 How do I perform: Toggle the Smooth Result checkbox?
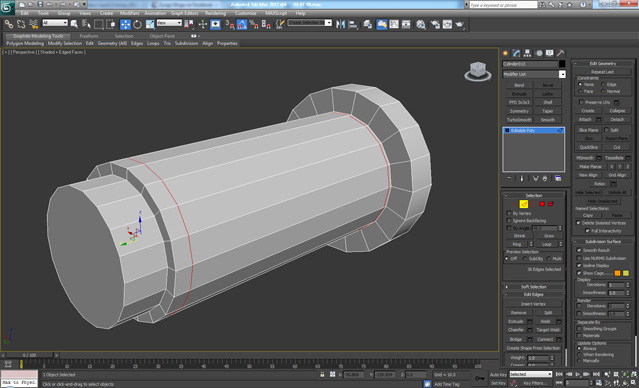(x=579, y=250)
